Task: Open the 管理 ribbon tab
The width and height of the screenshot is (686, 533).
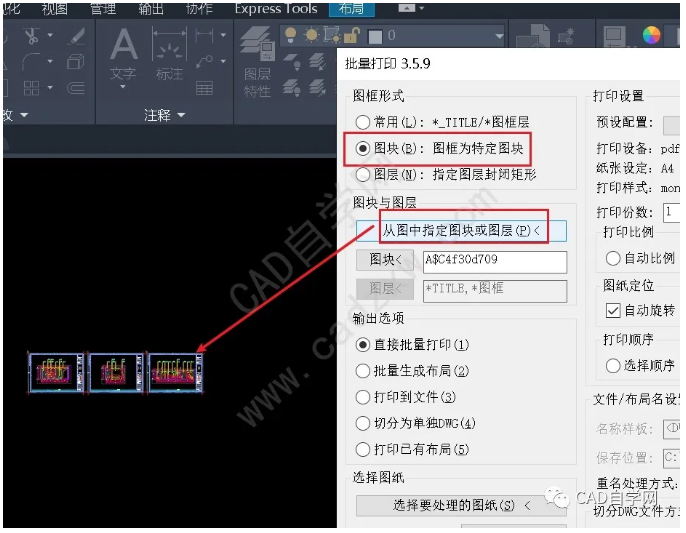Action: pos(103,9)
